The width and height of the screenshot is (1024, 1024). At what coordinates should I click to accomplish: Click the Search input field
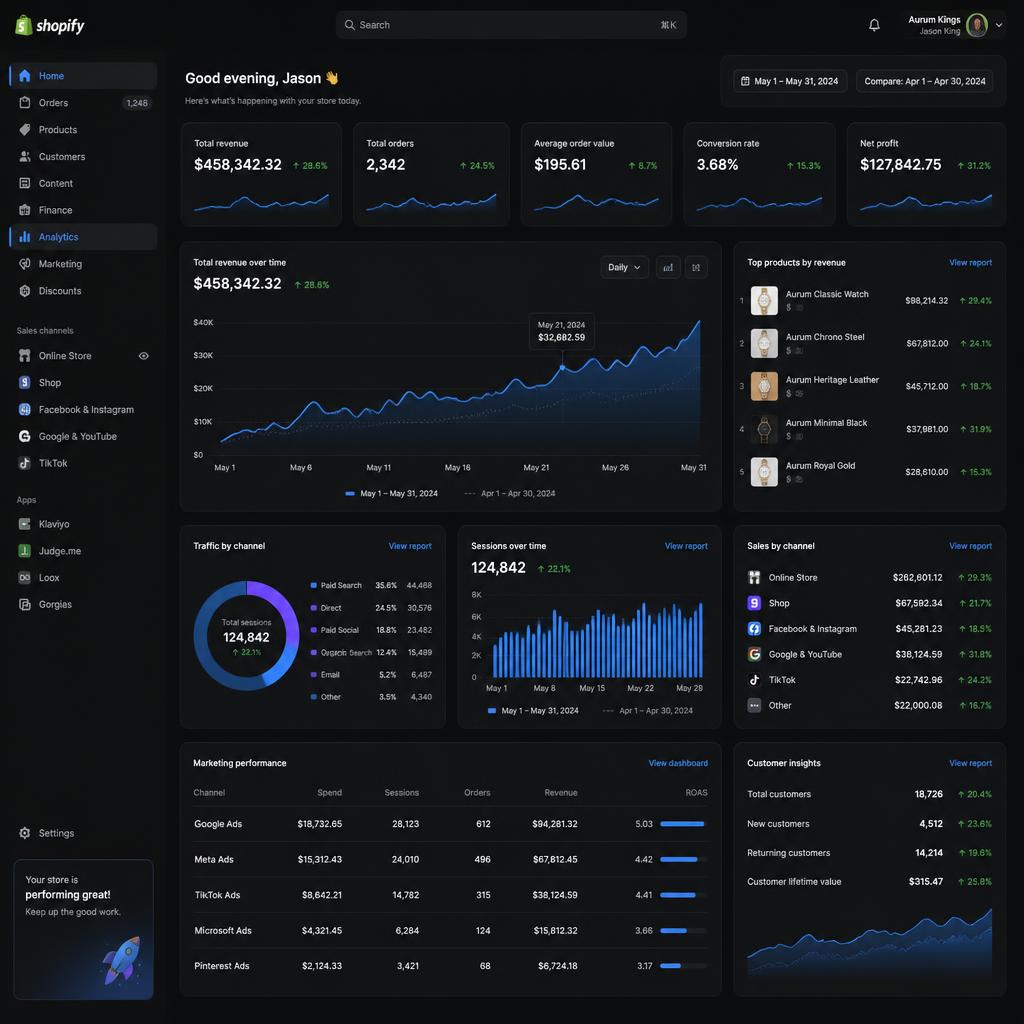click(511, 25)
